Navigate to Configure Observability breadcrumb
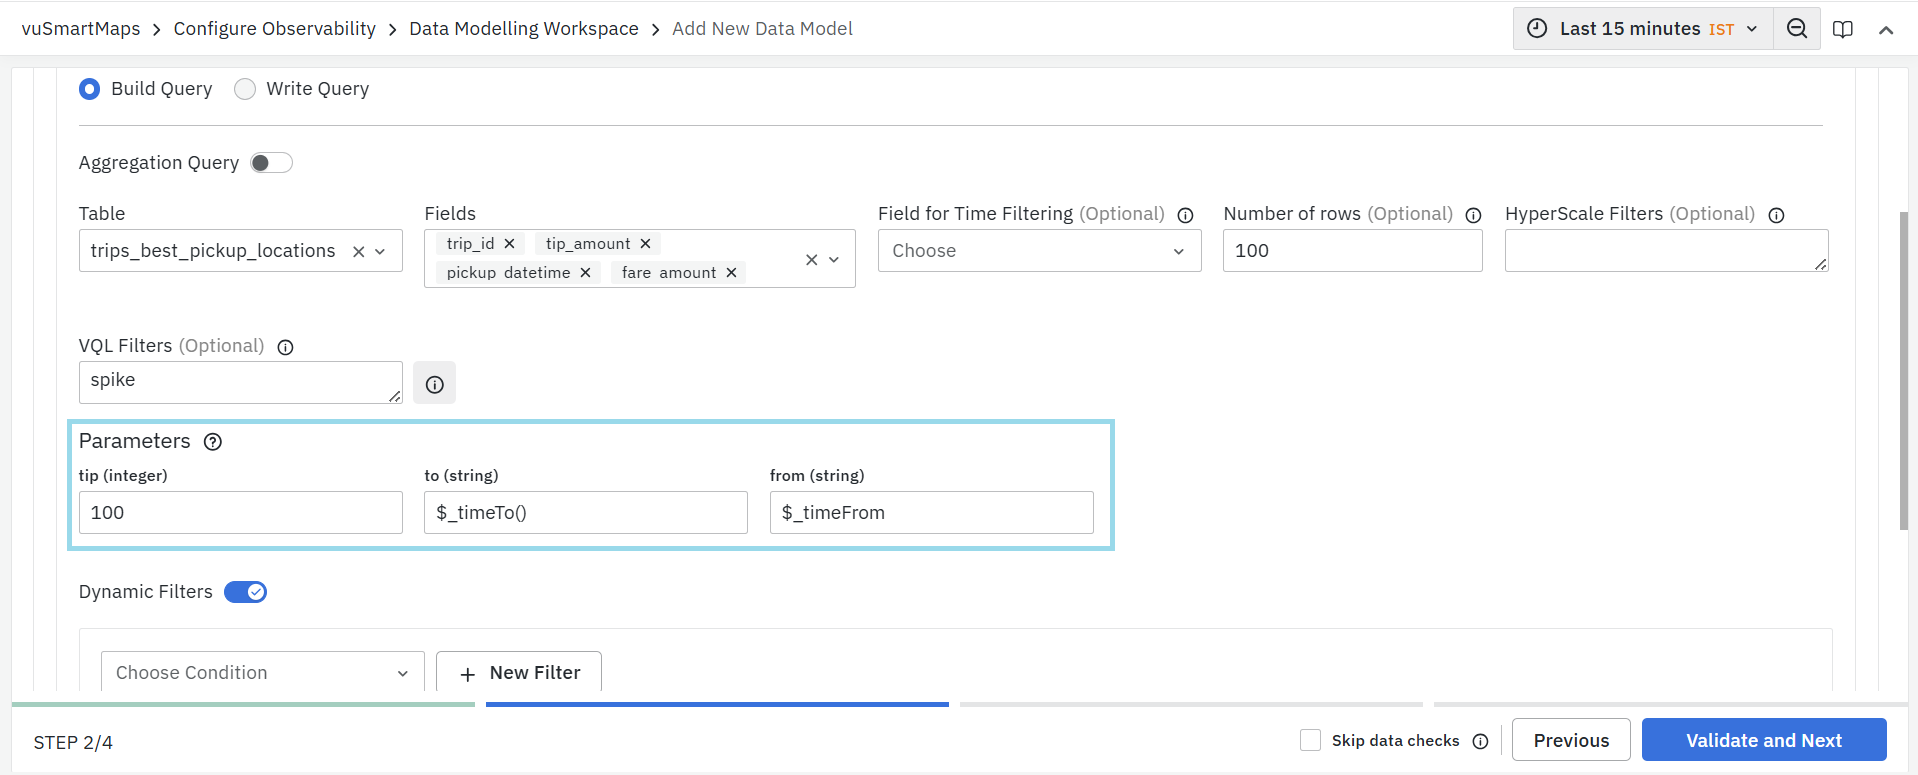Viewport: 1918px width, 775px height. [274, 29]
